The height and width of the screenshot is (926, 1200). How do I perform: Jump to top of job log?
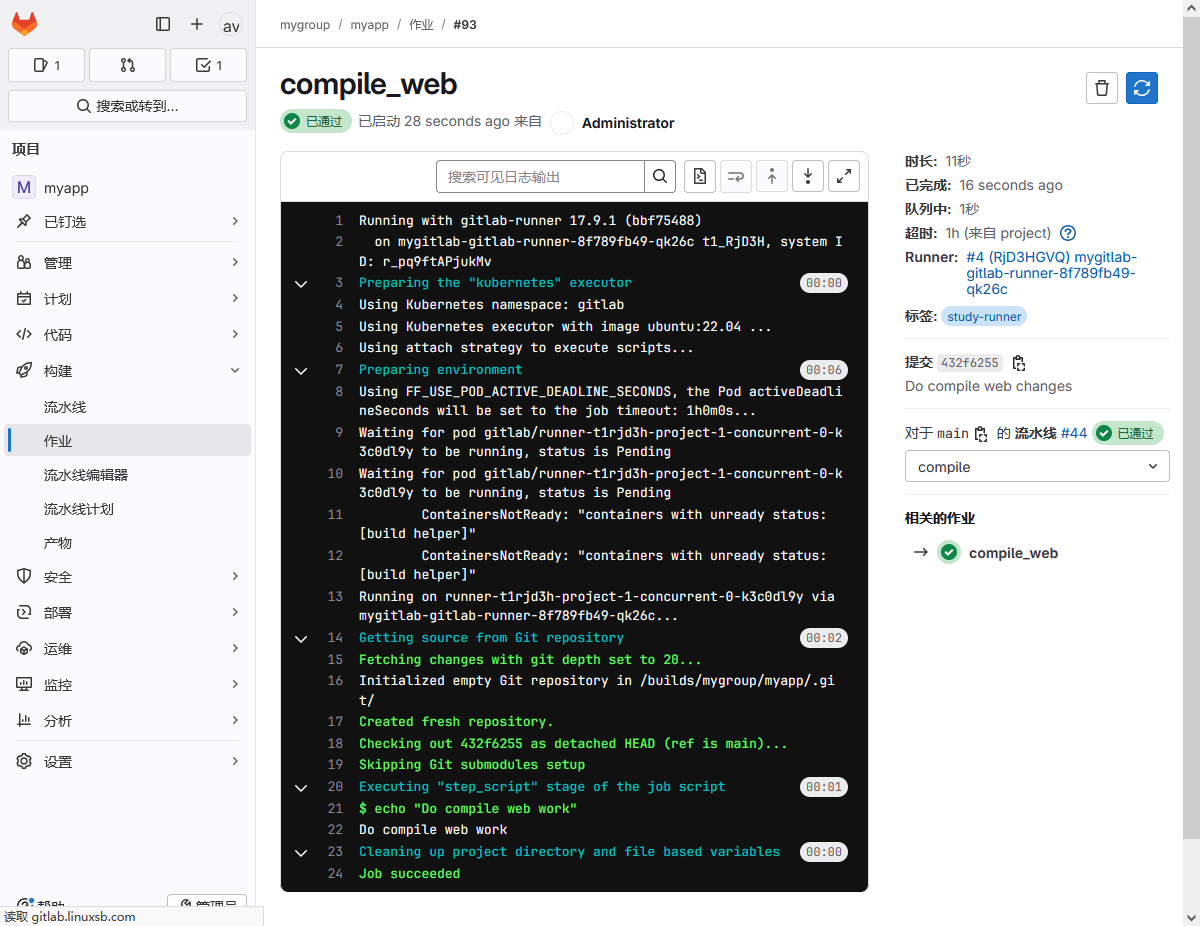(x=772, y=176)
